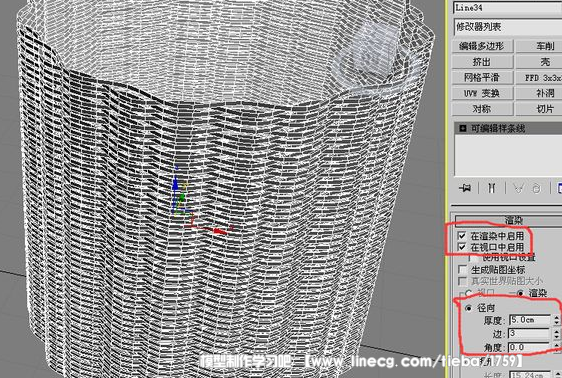
Task: Enable the 生成贴图坐标 checkbox
Action: coord(462,269)
